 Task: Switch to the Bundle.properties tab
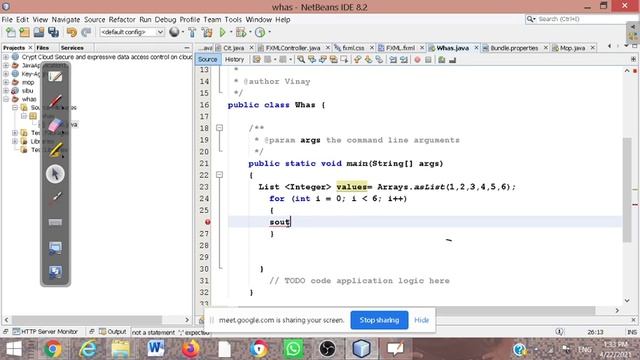514,48
